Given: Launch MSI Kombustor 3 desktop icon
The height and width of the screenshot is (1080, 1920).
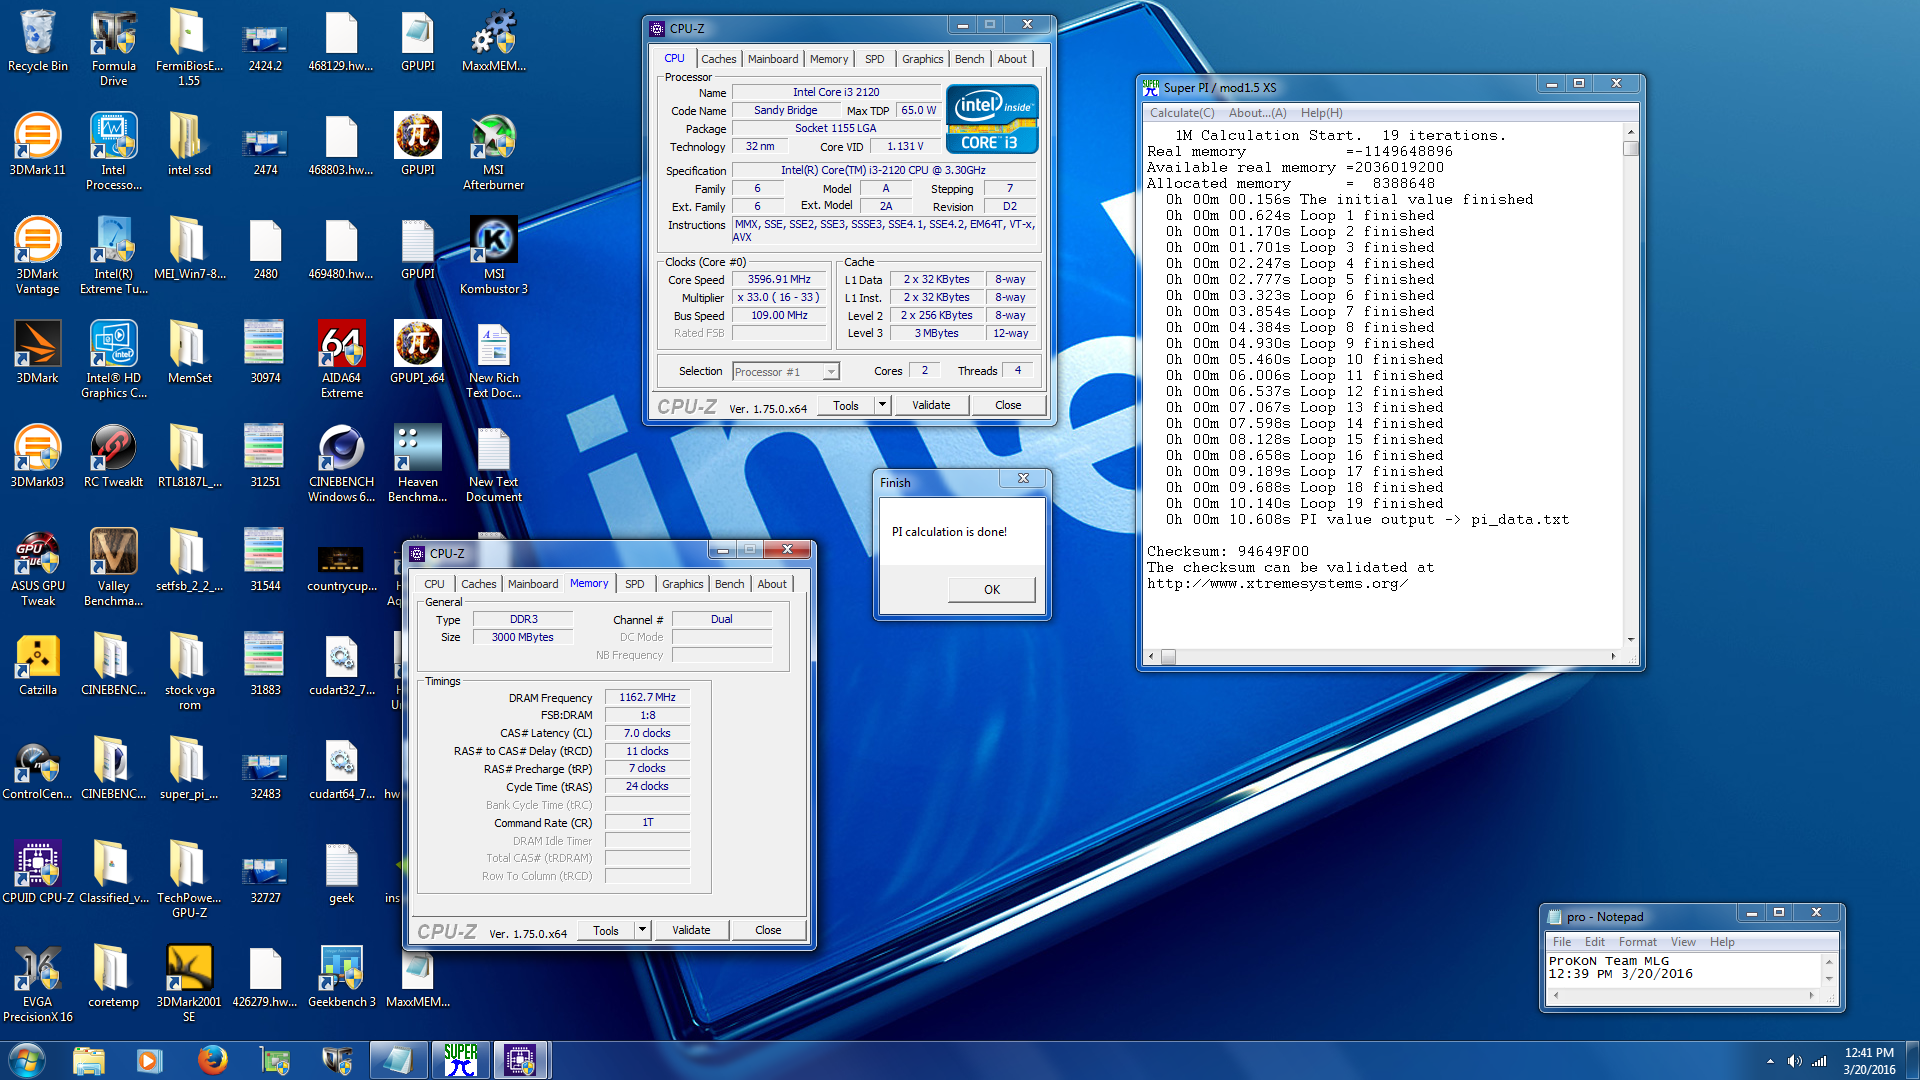Looking at the screenshot, I should (x=493, y=255).
